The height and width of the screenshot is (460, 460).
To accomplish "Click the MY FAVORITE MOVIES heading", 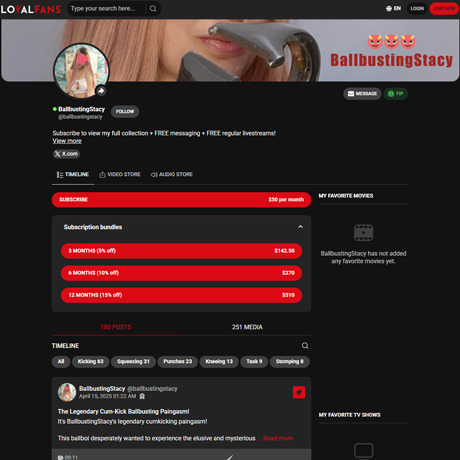I will tap(346, 196).
